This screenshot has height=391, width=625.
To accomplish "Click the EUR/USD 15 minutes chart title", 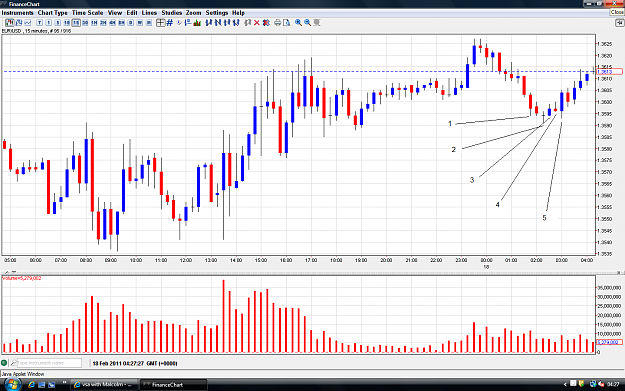I will 36,31.
